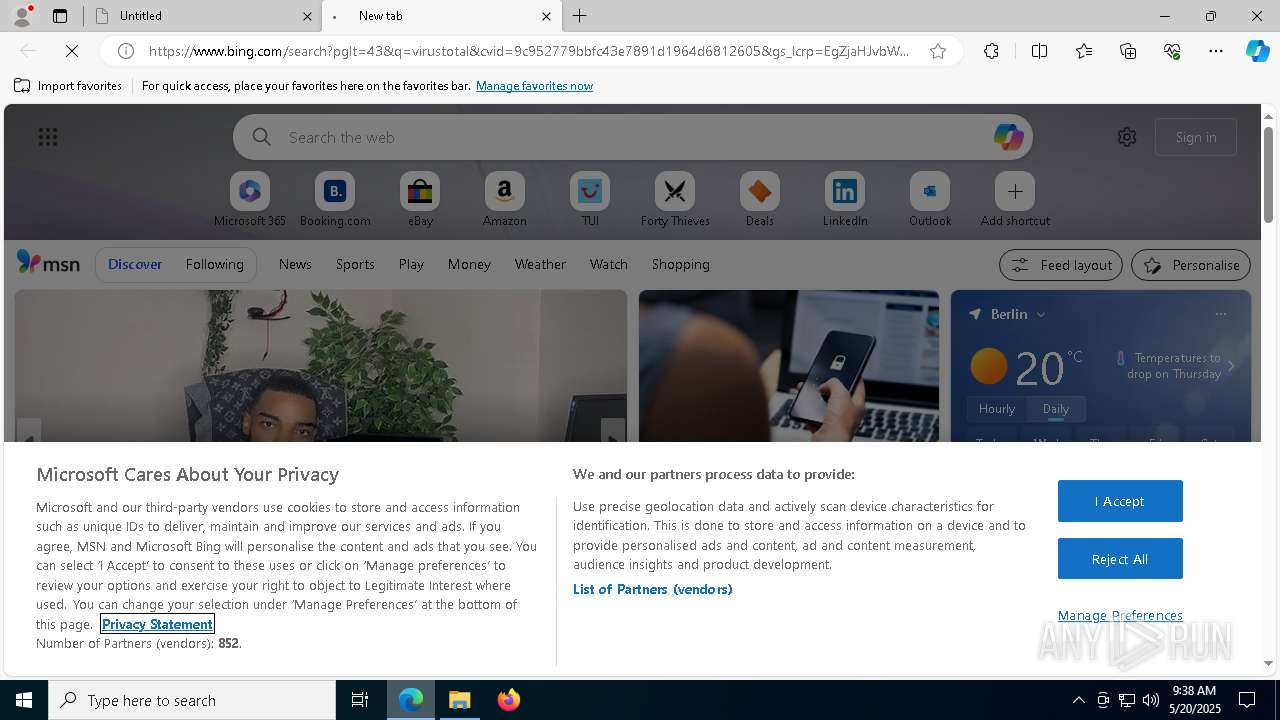Open LinkedIn shortcut

pos(845,199)
